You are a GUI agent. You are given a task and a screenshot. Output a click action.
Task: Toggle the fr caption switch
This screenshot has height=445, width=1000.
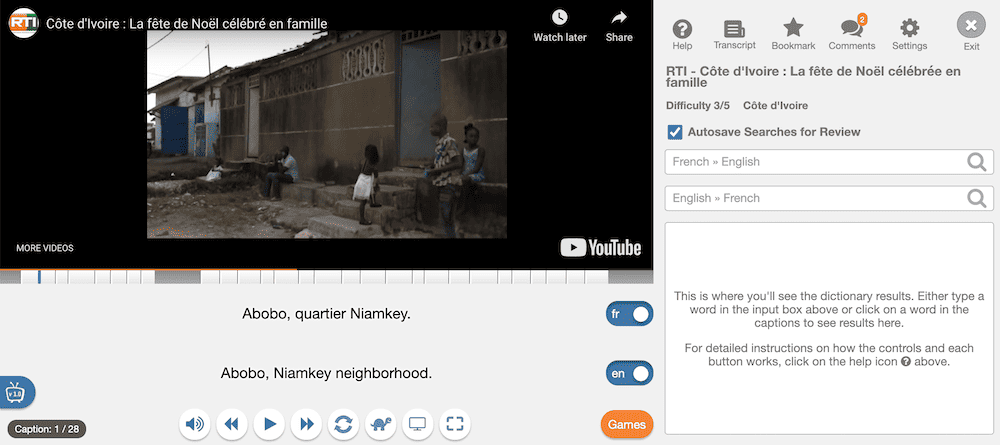(629, 314)
